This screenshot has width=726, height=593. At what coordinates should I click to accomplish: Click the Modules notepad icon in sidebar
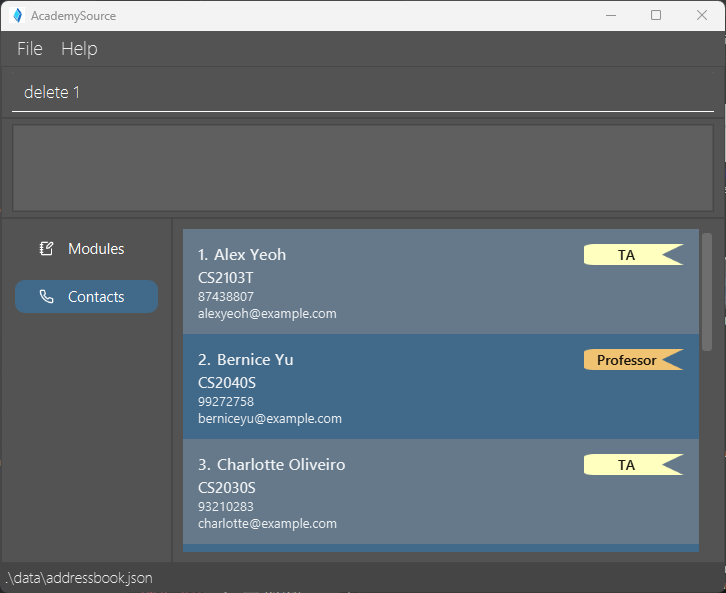tap(46, 249)
